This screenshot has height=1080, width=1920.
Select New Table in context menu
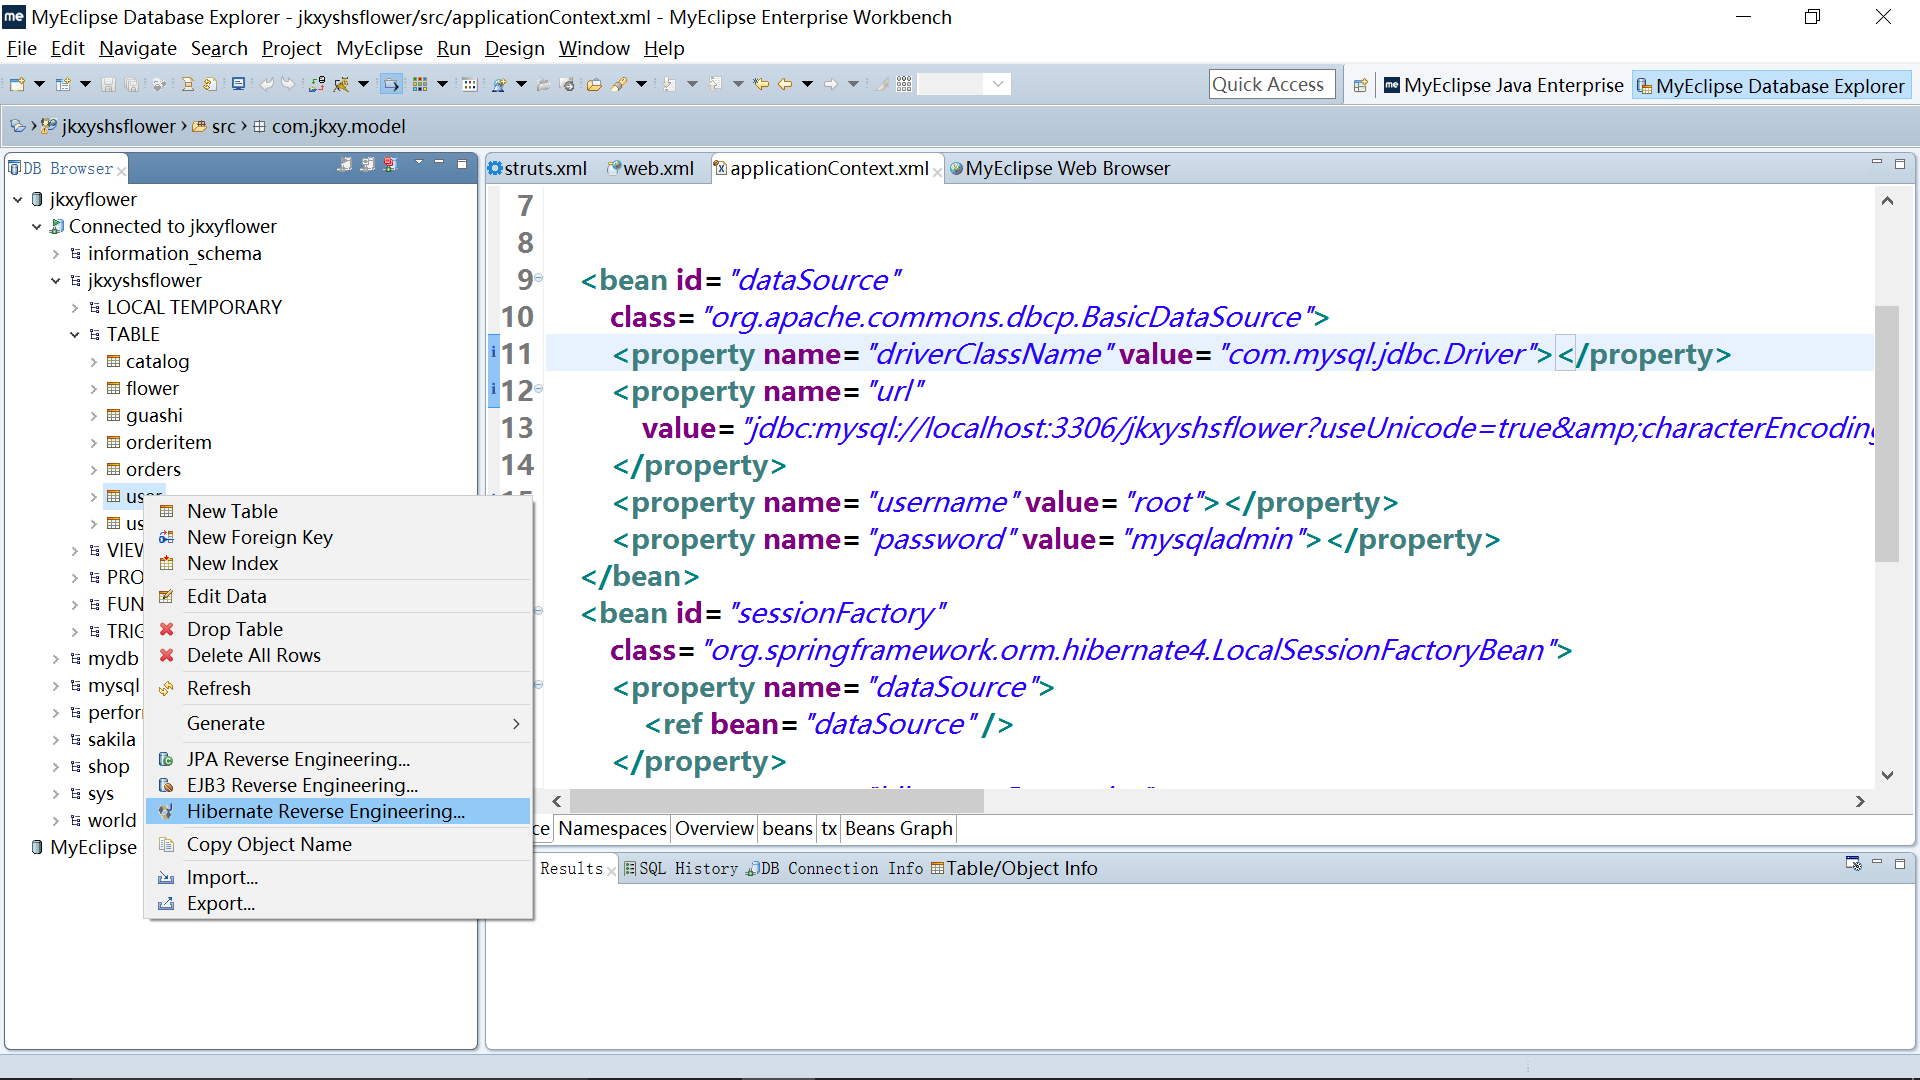[338, 511]
